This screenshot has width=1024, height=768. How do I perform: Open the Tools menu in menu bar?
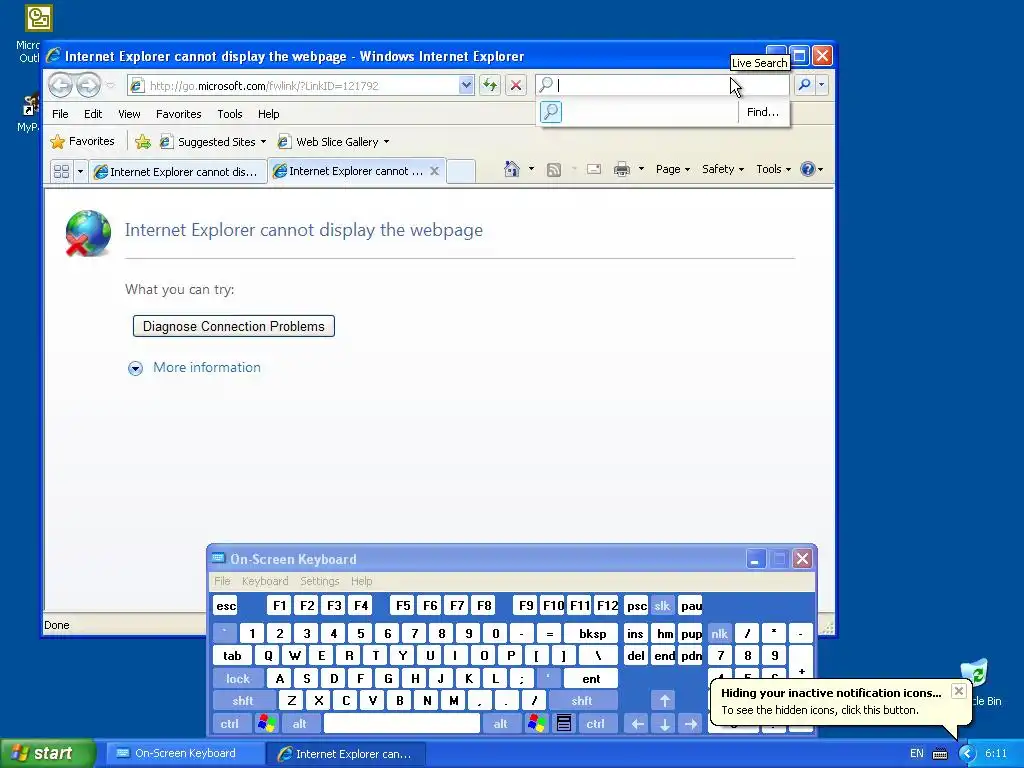[x=230, y=114]
